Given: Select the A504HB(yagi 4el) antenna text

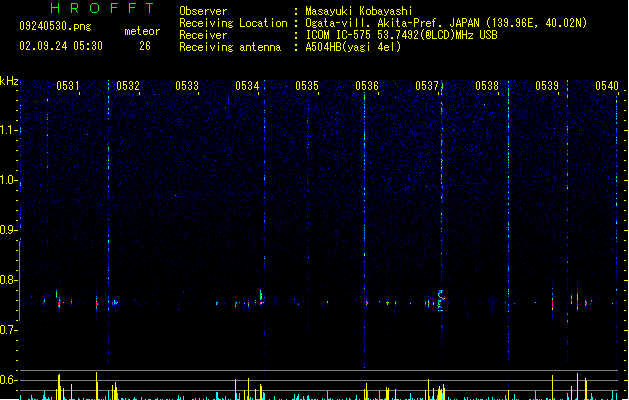Looking at the screenshot, I should pos(353,47).
